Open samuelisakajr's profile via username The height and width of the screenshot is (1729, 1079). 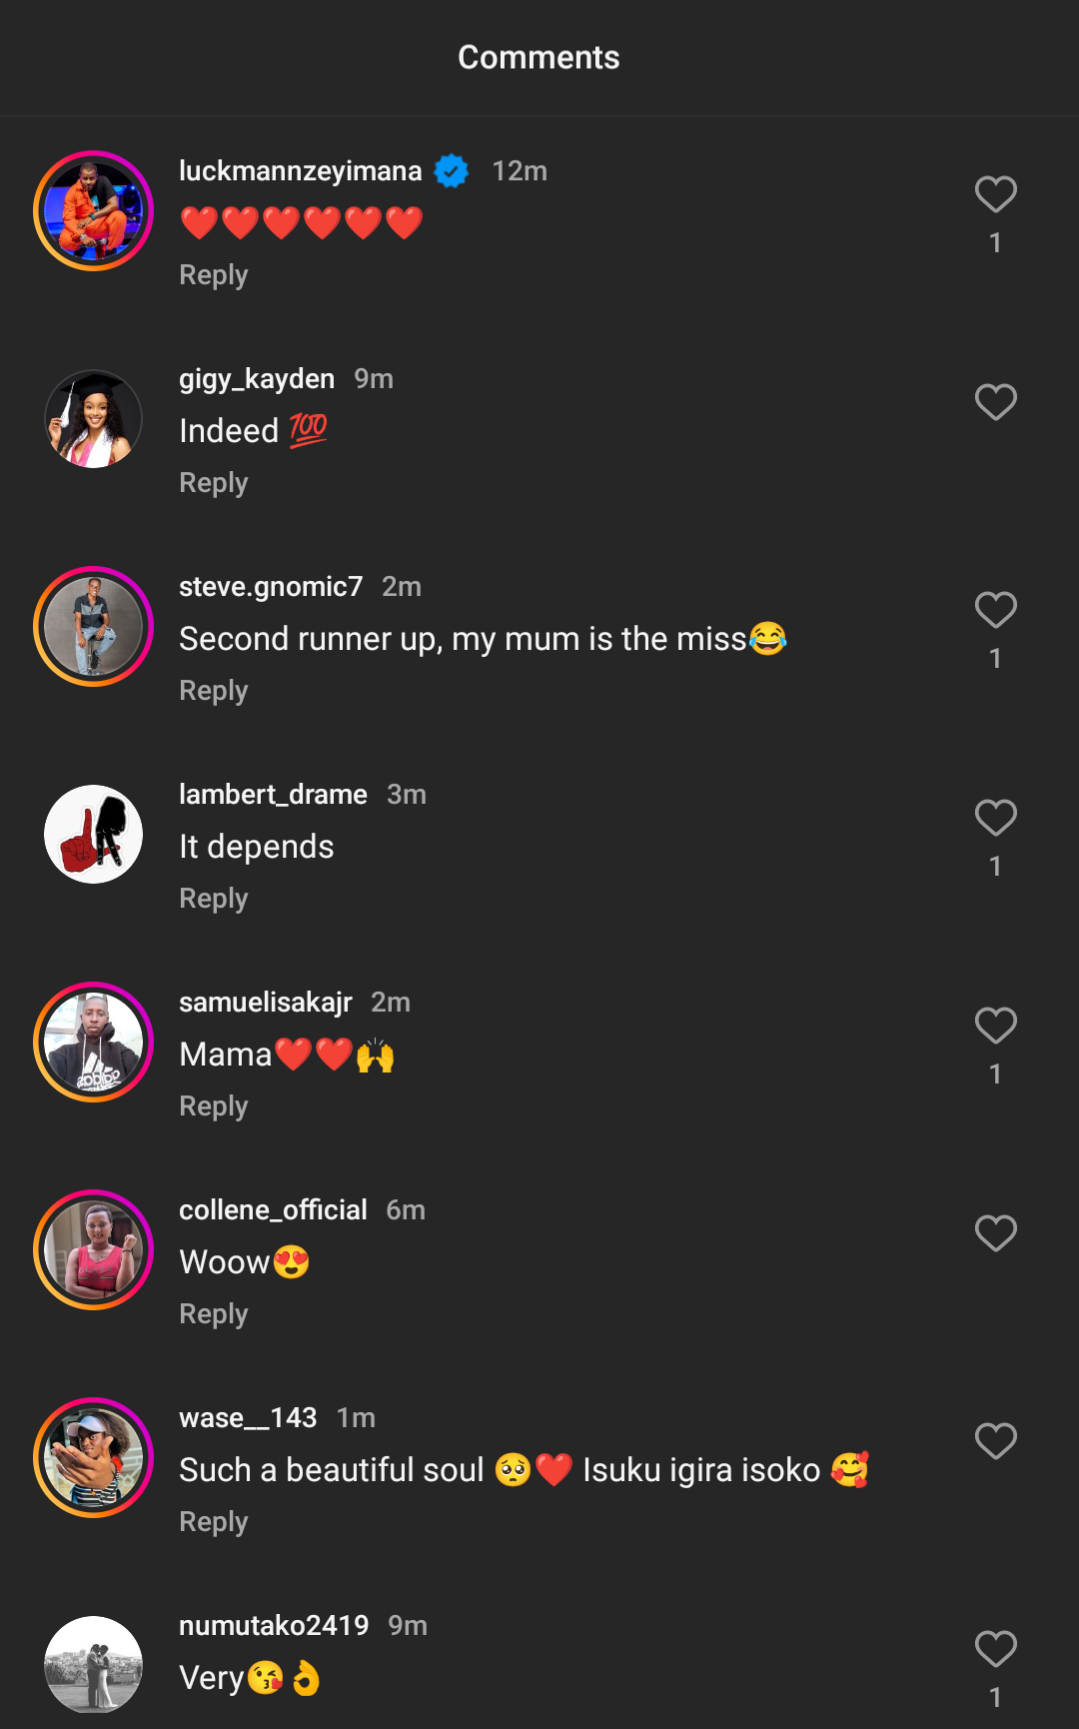tap(265, 1002)
